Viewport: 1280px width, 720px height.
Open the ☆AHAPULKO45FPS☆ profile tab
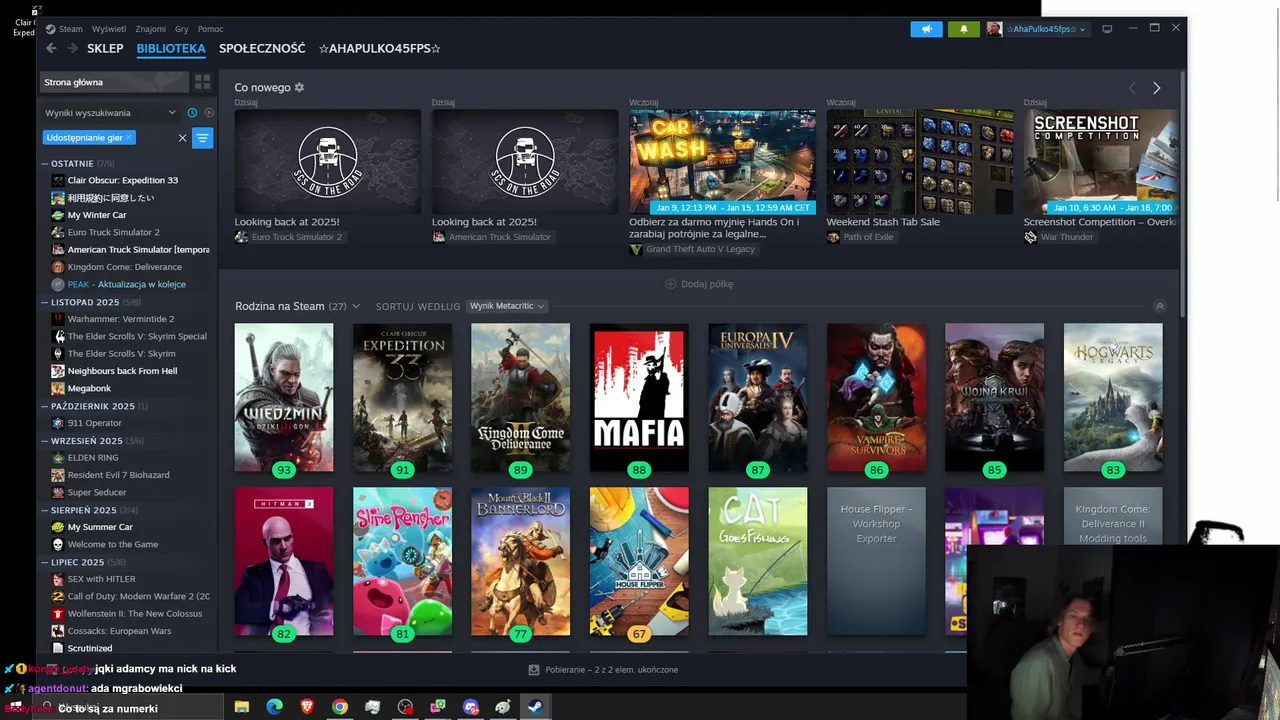(x=380, y=48)
